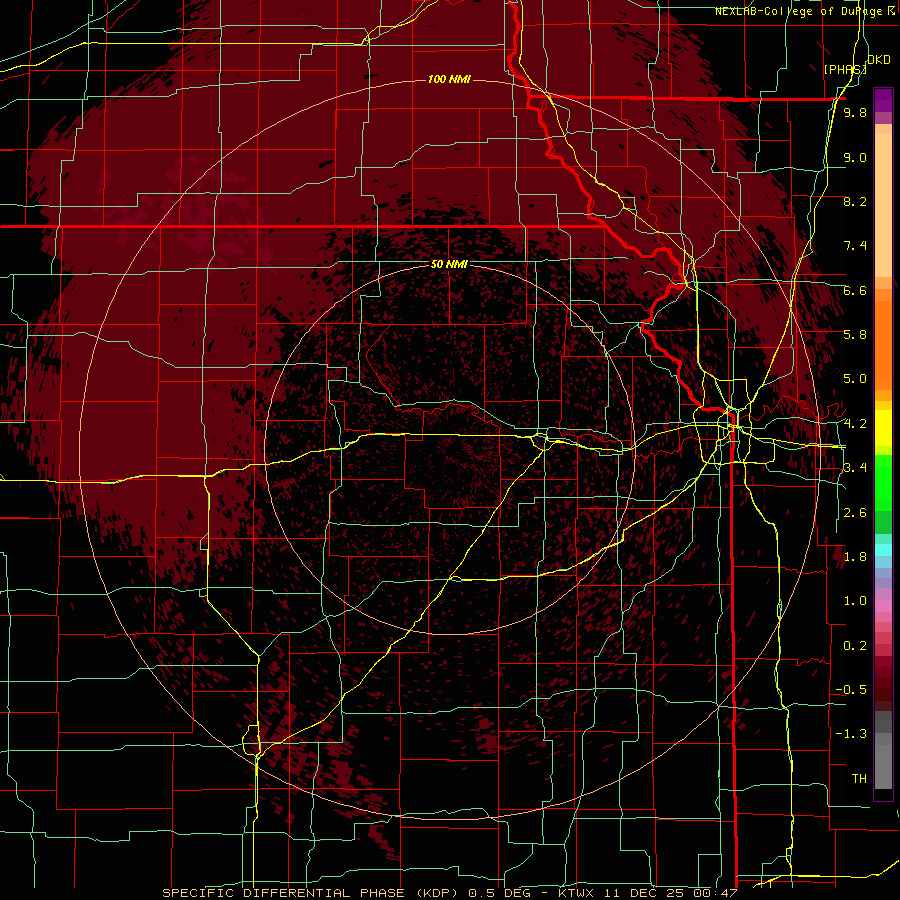Click the SPECIFIC DIFFERENTIAL PHASE (KDP) caption

312,893
